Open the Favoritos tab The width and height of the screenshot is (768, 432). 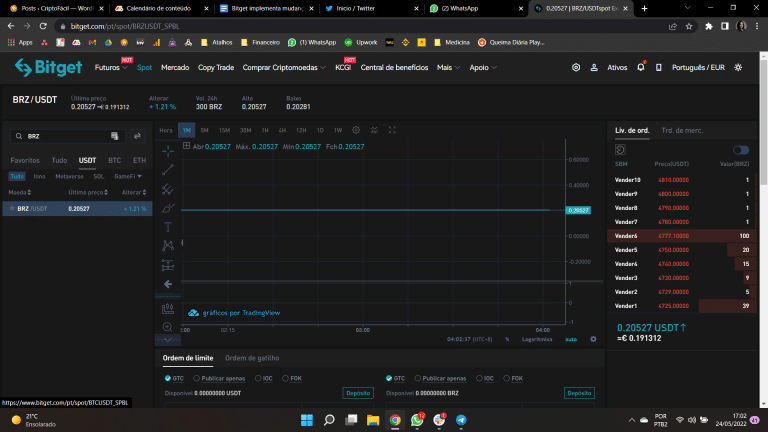(25, 160)
